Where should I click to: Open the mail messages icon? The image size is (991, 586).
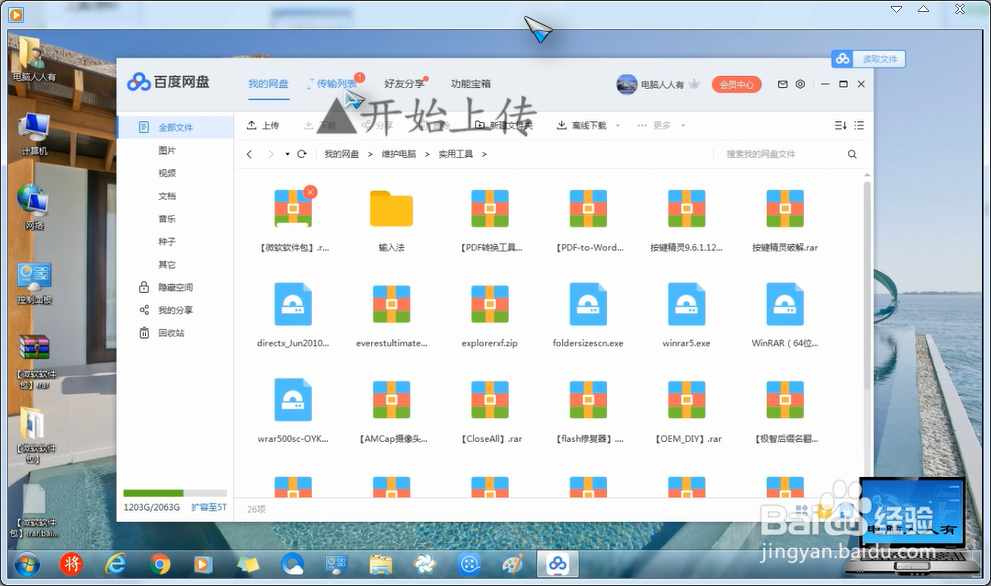782,84
